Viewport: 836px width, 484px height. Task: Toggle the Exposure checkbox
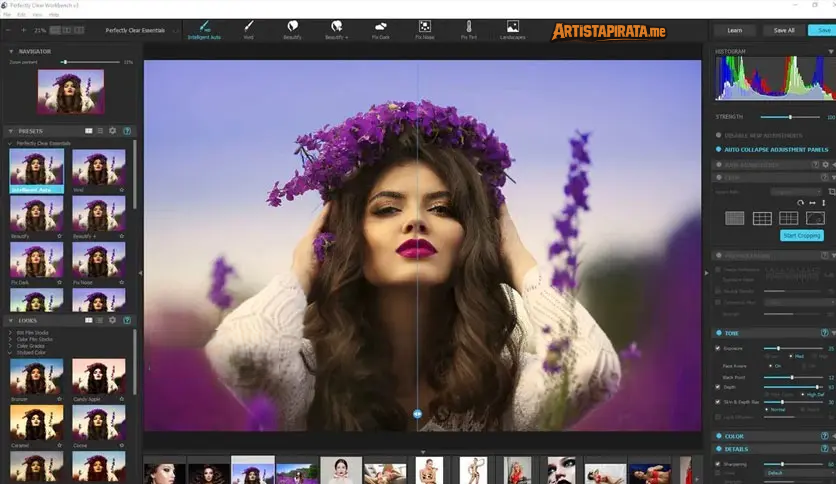pyautogui.click(x=718, y=348)
